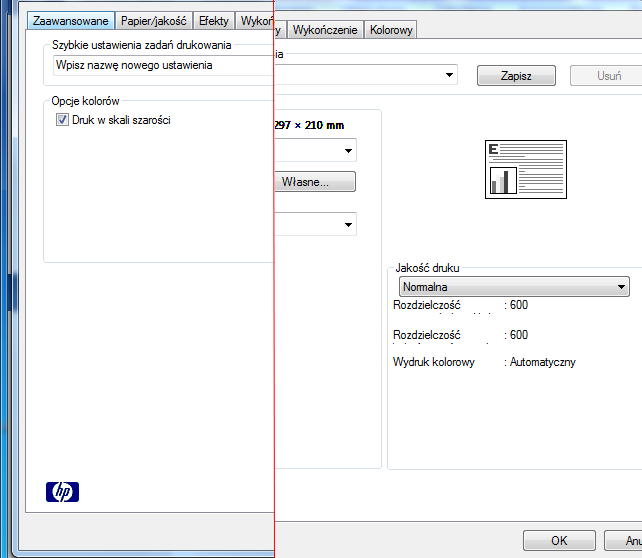Switch to the Kolorowy tab
Screen dimensions: 642x558
(391, 30)
